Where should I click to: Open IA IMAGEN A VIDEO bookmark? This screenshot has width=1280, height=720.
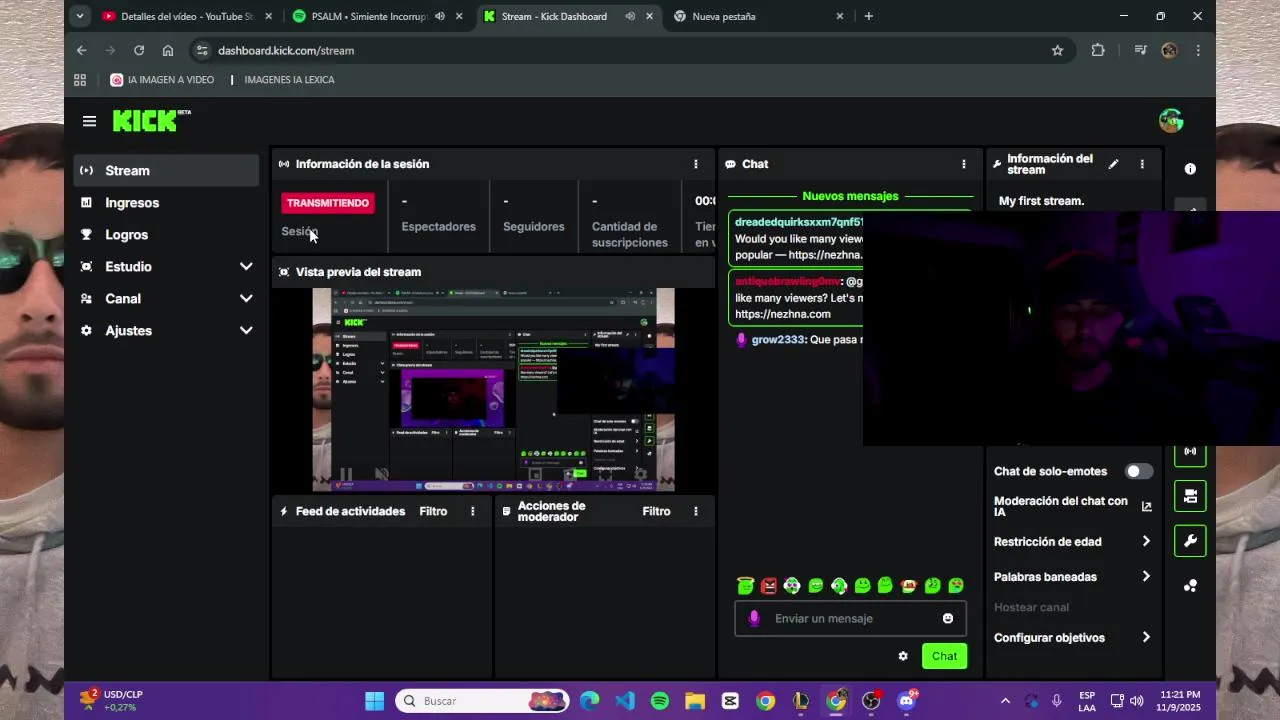pyautogui.click(x=162, y=80)
